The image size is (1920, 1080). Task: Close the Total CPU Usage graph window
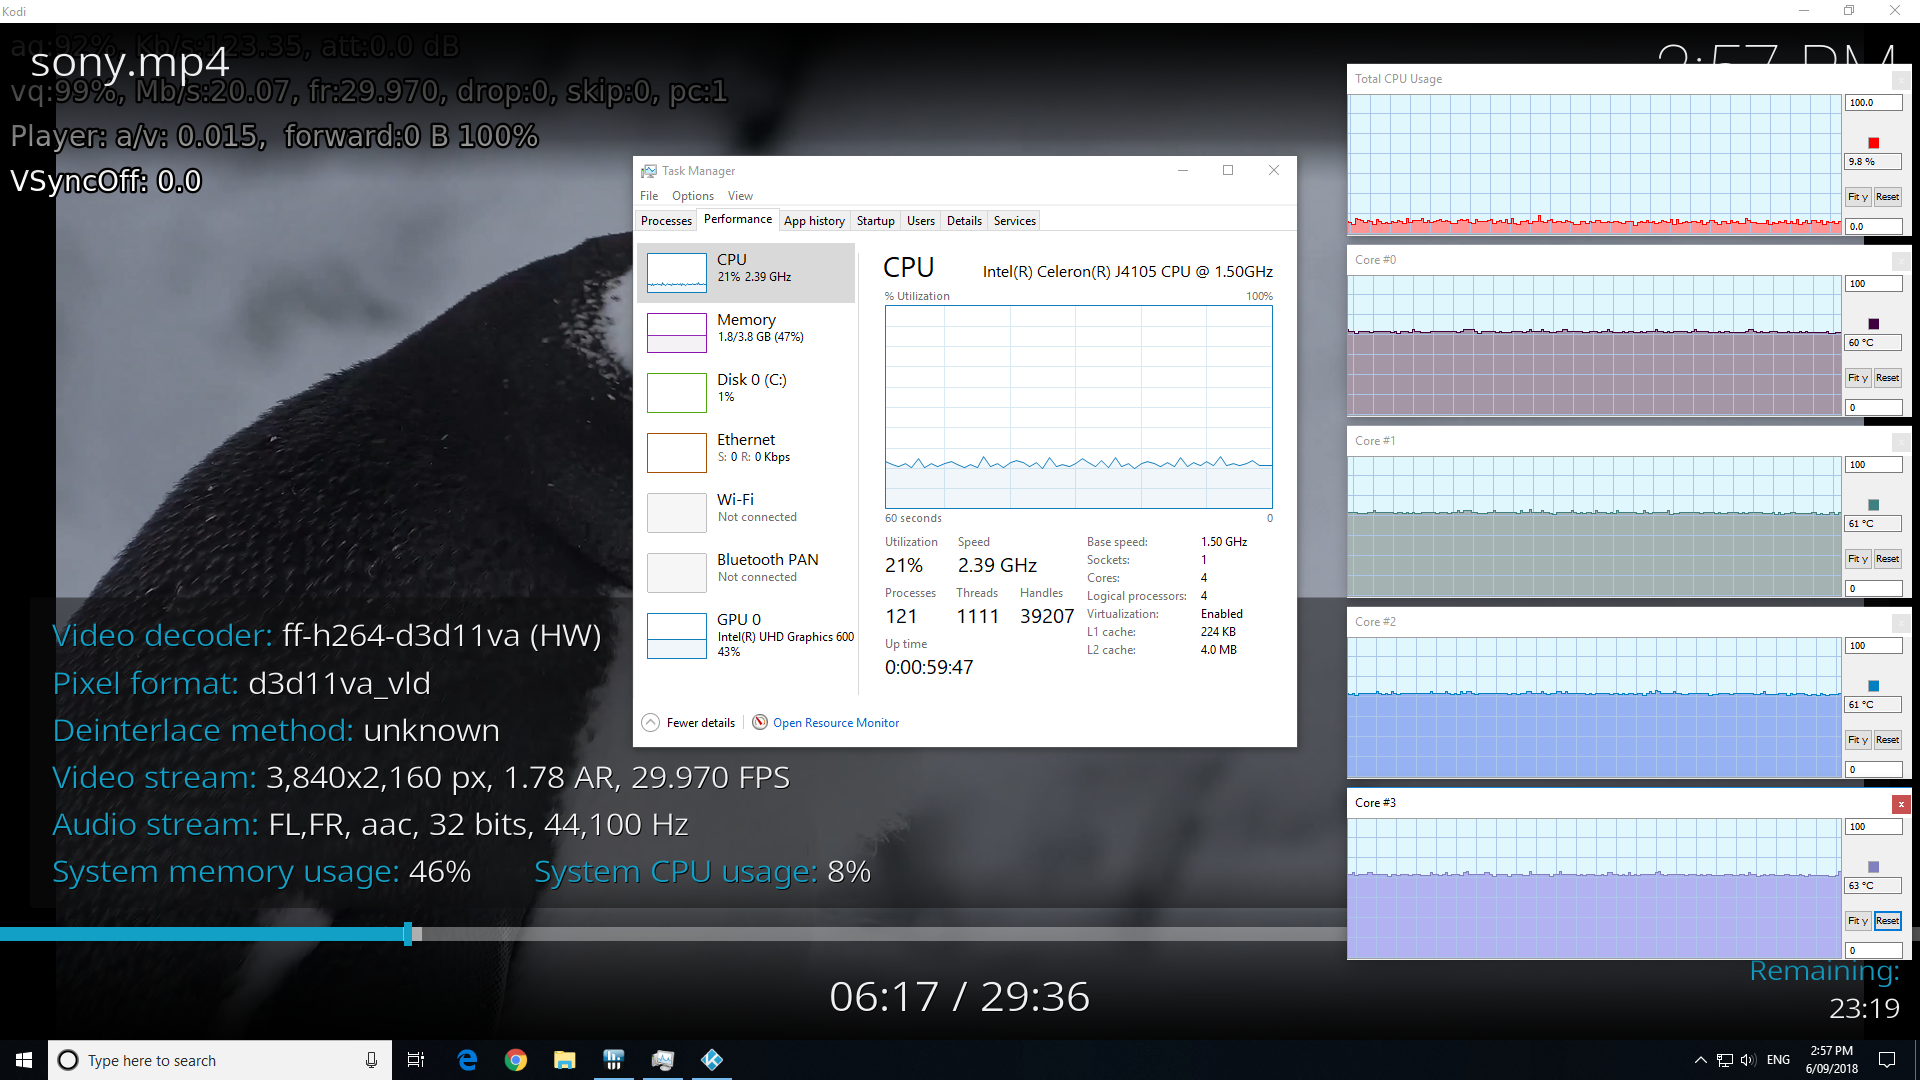(1901, 80)
